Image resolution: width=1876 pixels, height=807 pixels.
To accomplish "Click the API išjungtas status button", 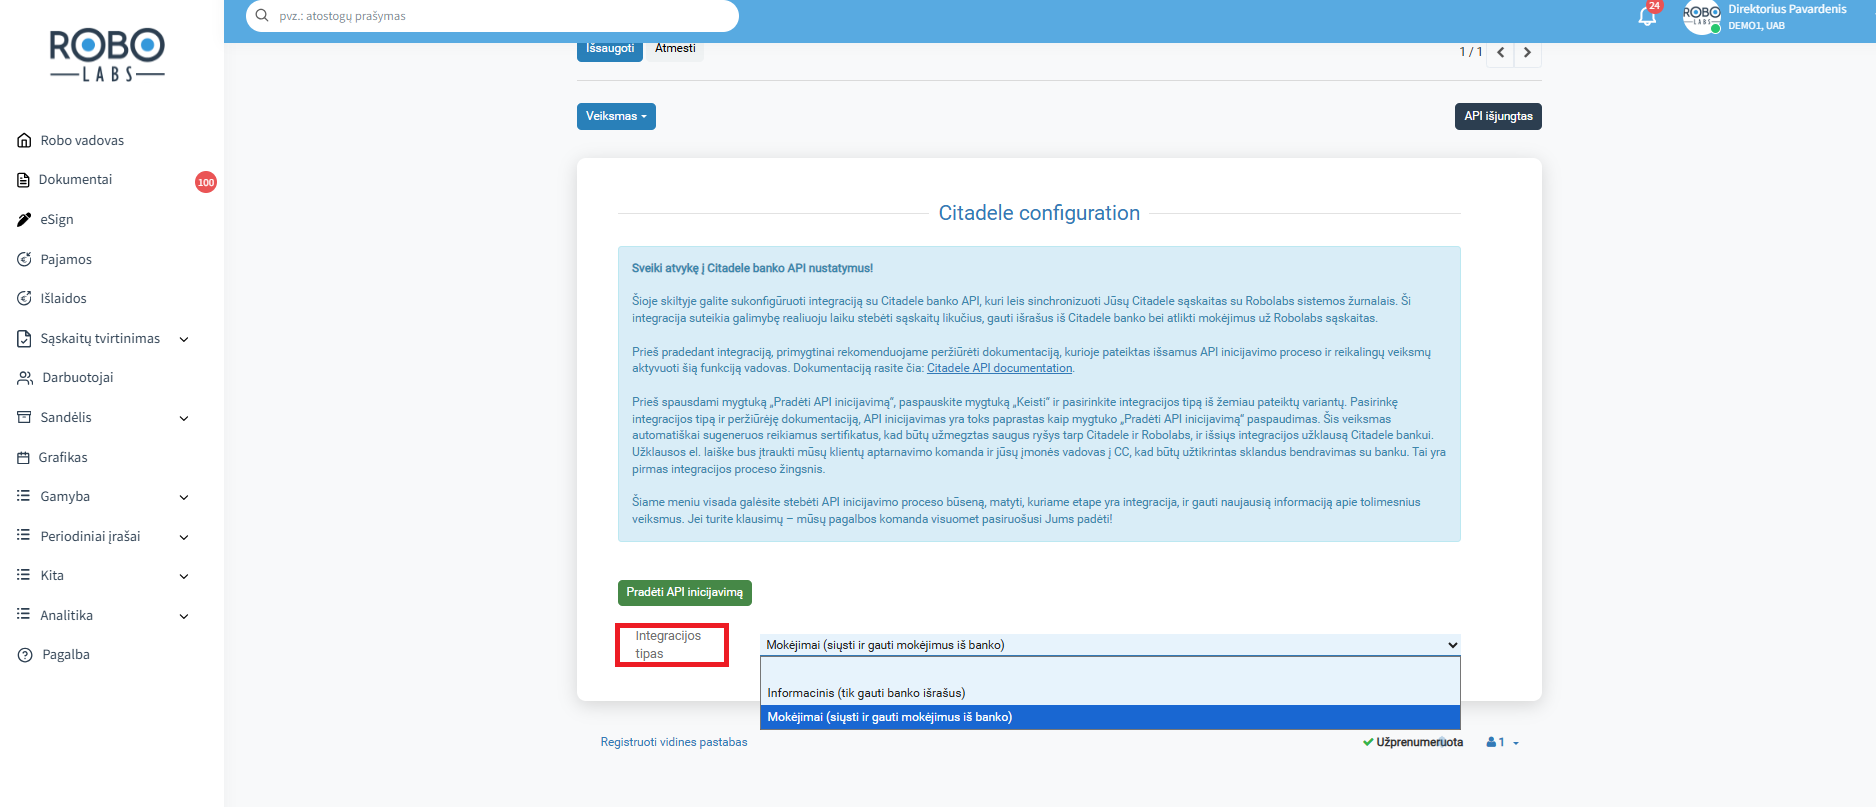I will pyautogui.click(x=1498, y=116).
